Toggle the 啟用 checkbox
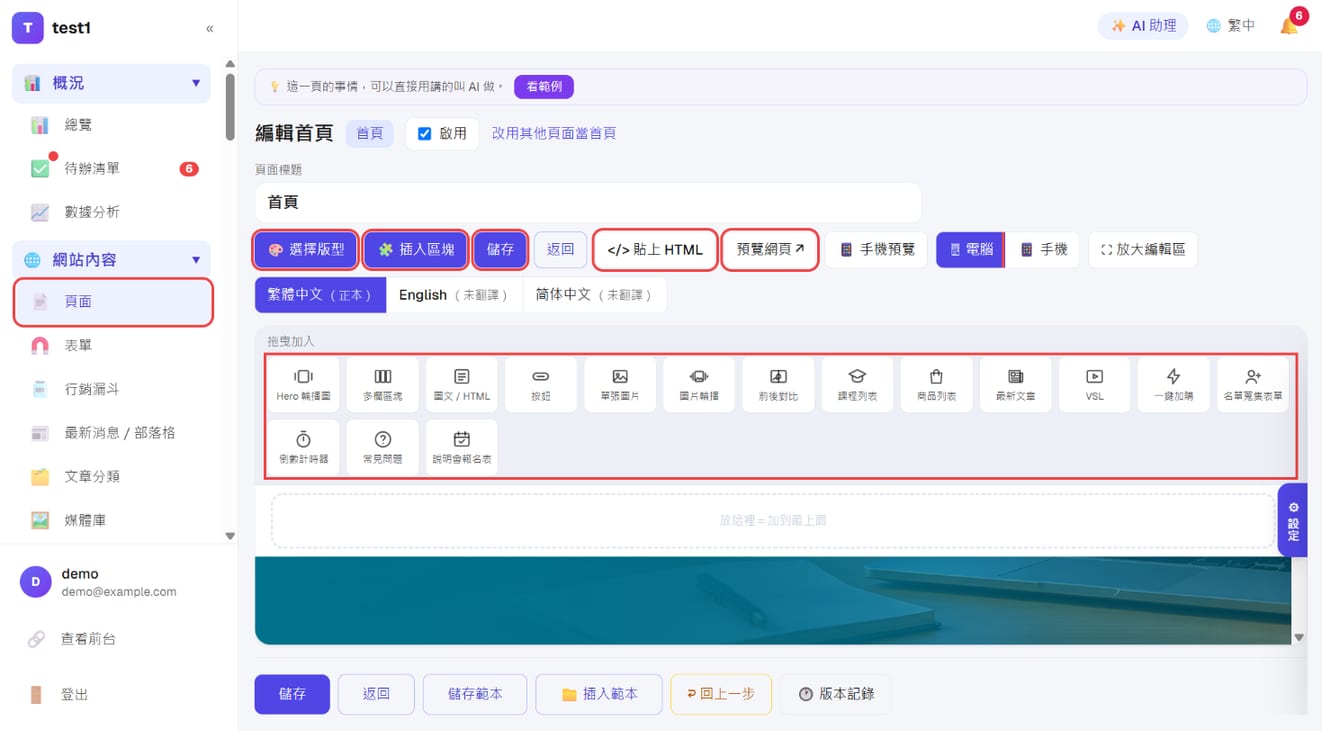Viewport: 1322px width, 731px height. 425,134
